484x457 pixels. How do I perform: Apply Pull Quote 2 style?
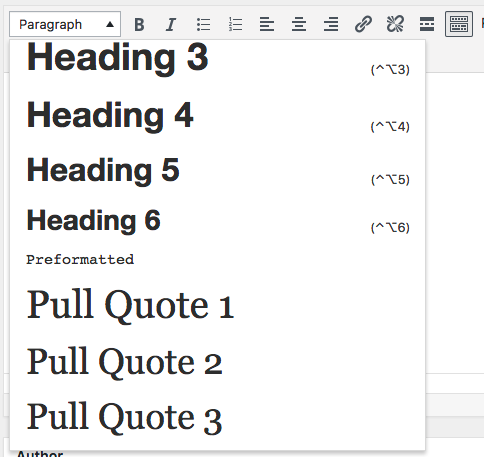tap(218, 361)
